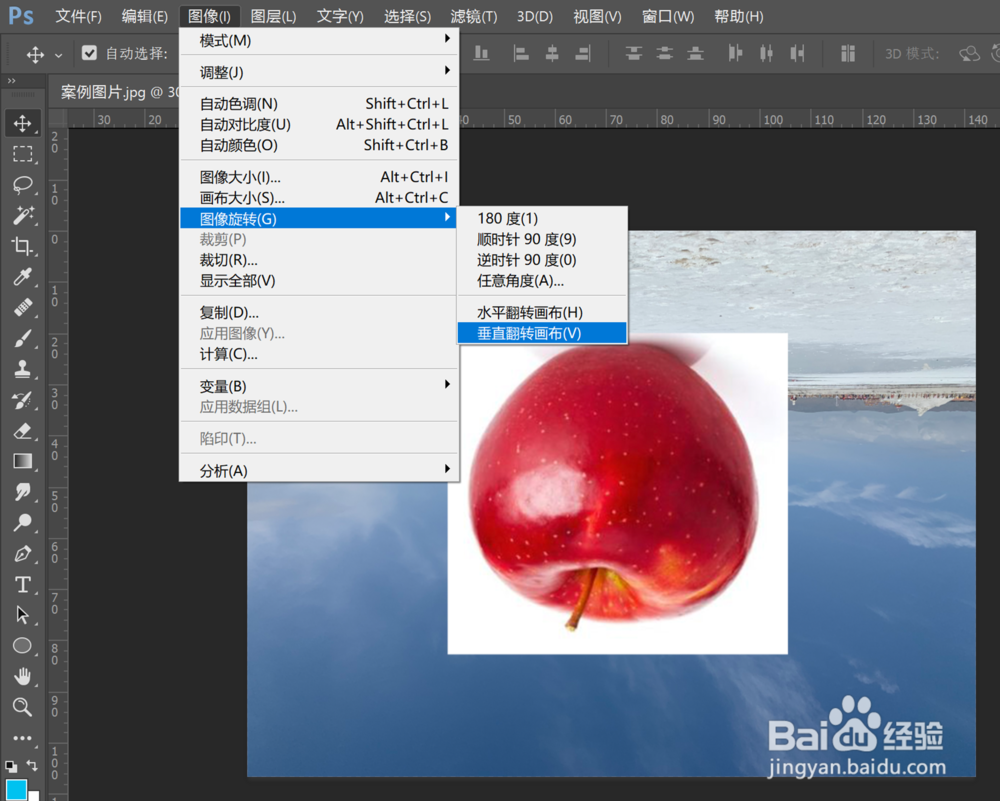Open the 滤镜(T) menu

click(474, 16)
